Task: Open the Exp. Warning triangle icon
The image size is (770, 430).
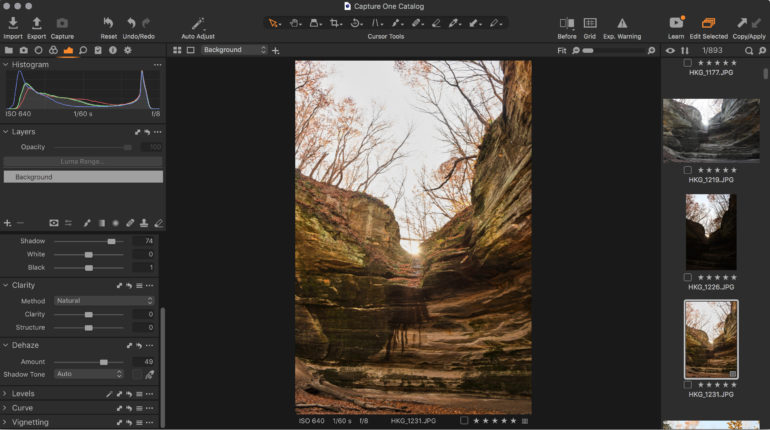Action: click(x=622, y=22)
